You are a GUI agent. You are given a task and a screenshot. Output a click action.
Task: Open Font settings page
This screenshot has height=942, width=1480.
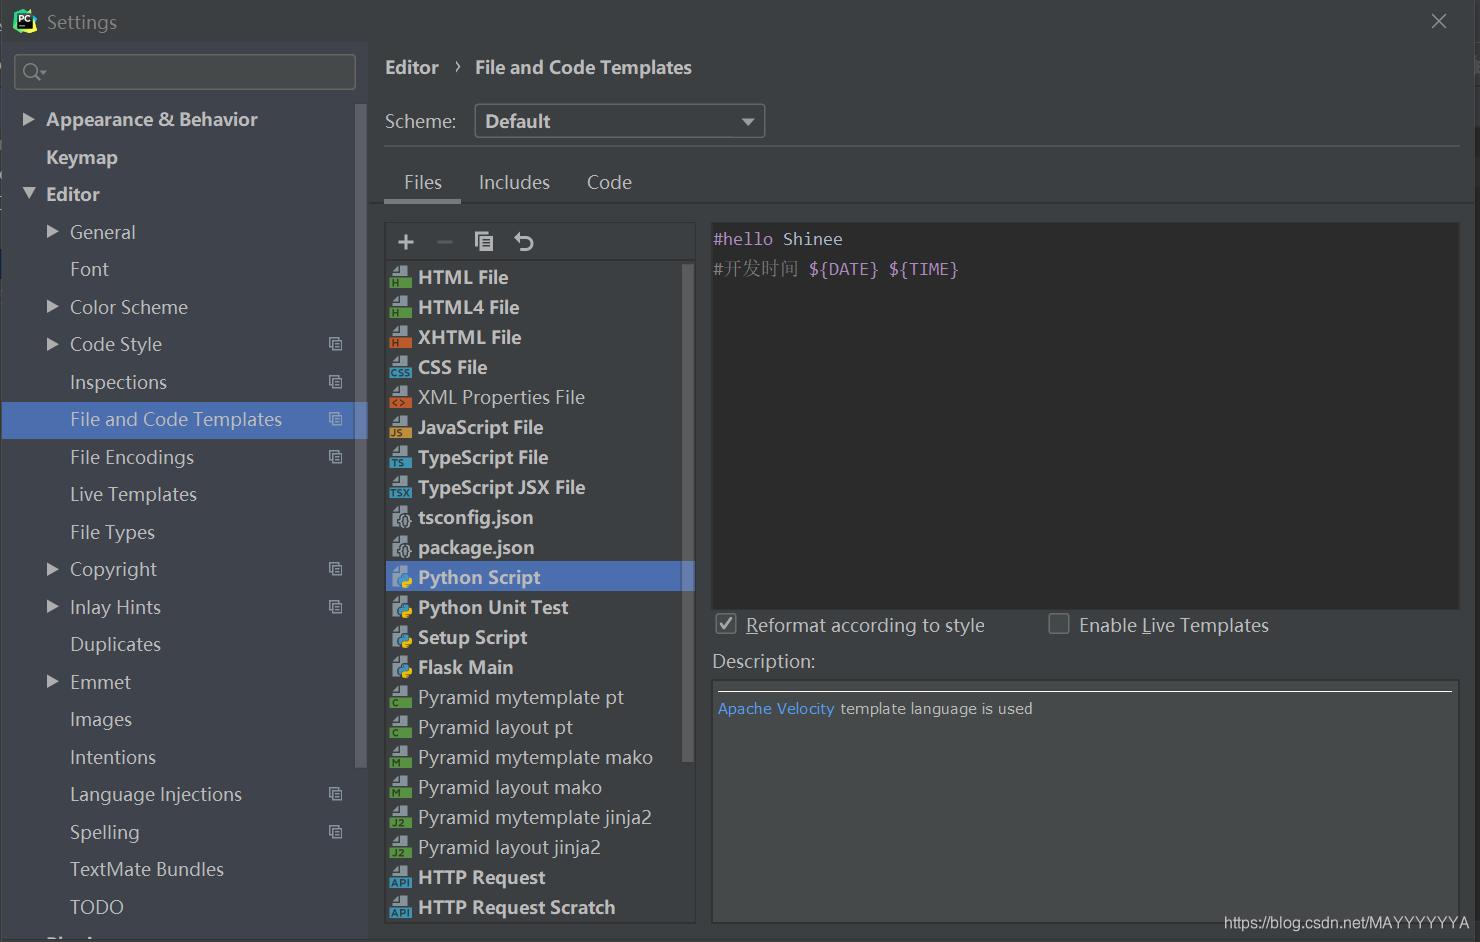click(x=89, y=269)
